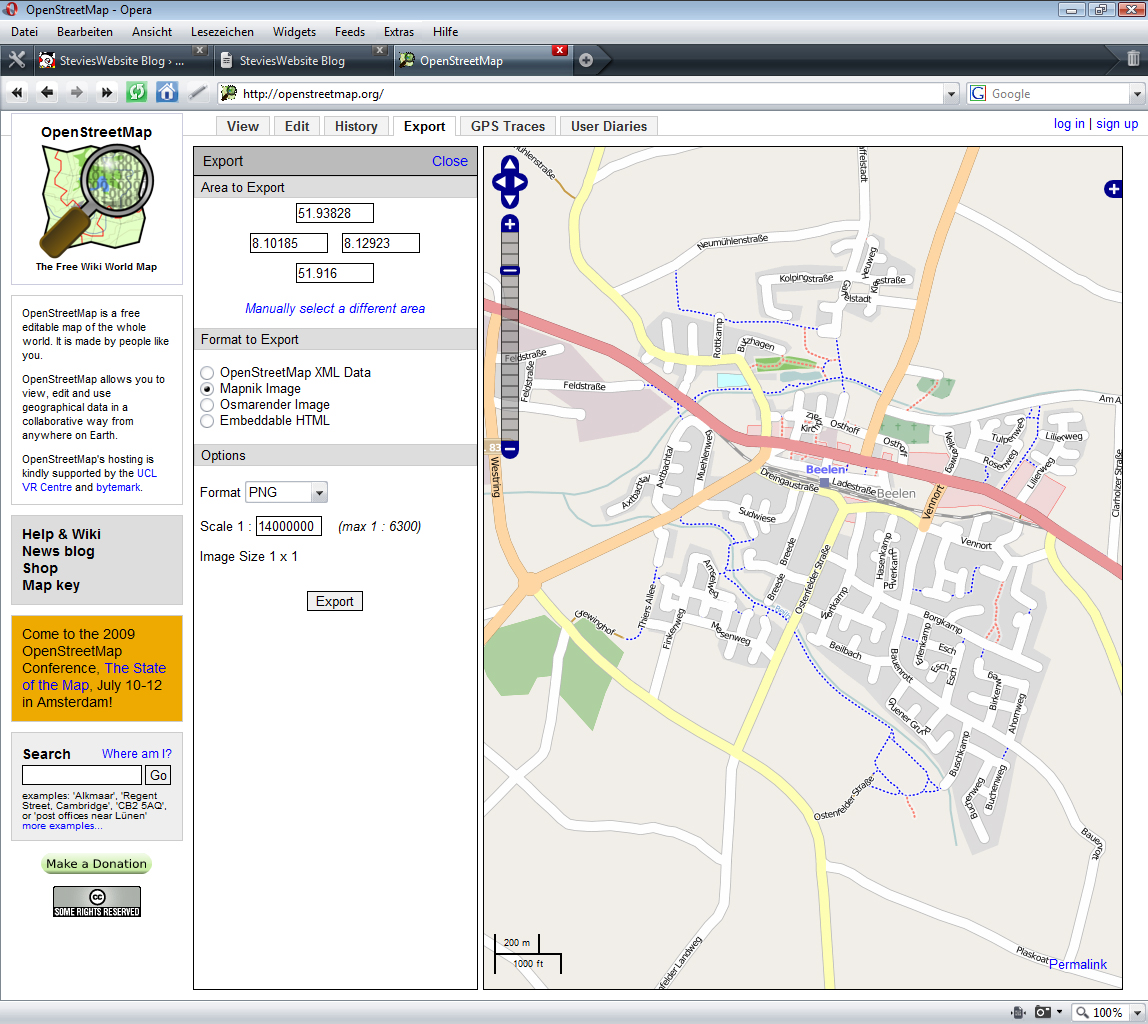This screenshot has height=1024, width=1148.
Task: Close the Export panel
Action: coord(450,161)
